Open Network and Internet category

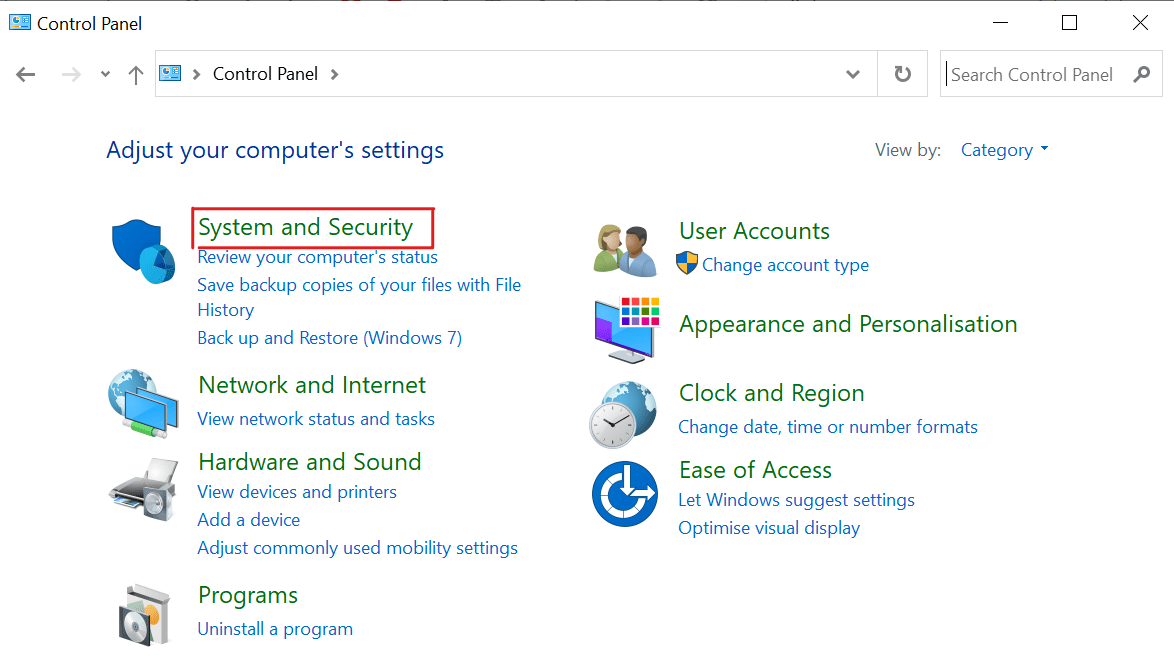tap(312, 385)
